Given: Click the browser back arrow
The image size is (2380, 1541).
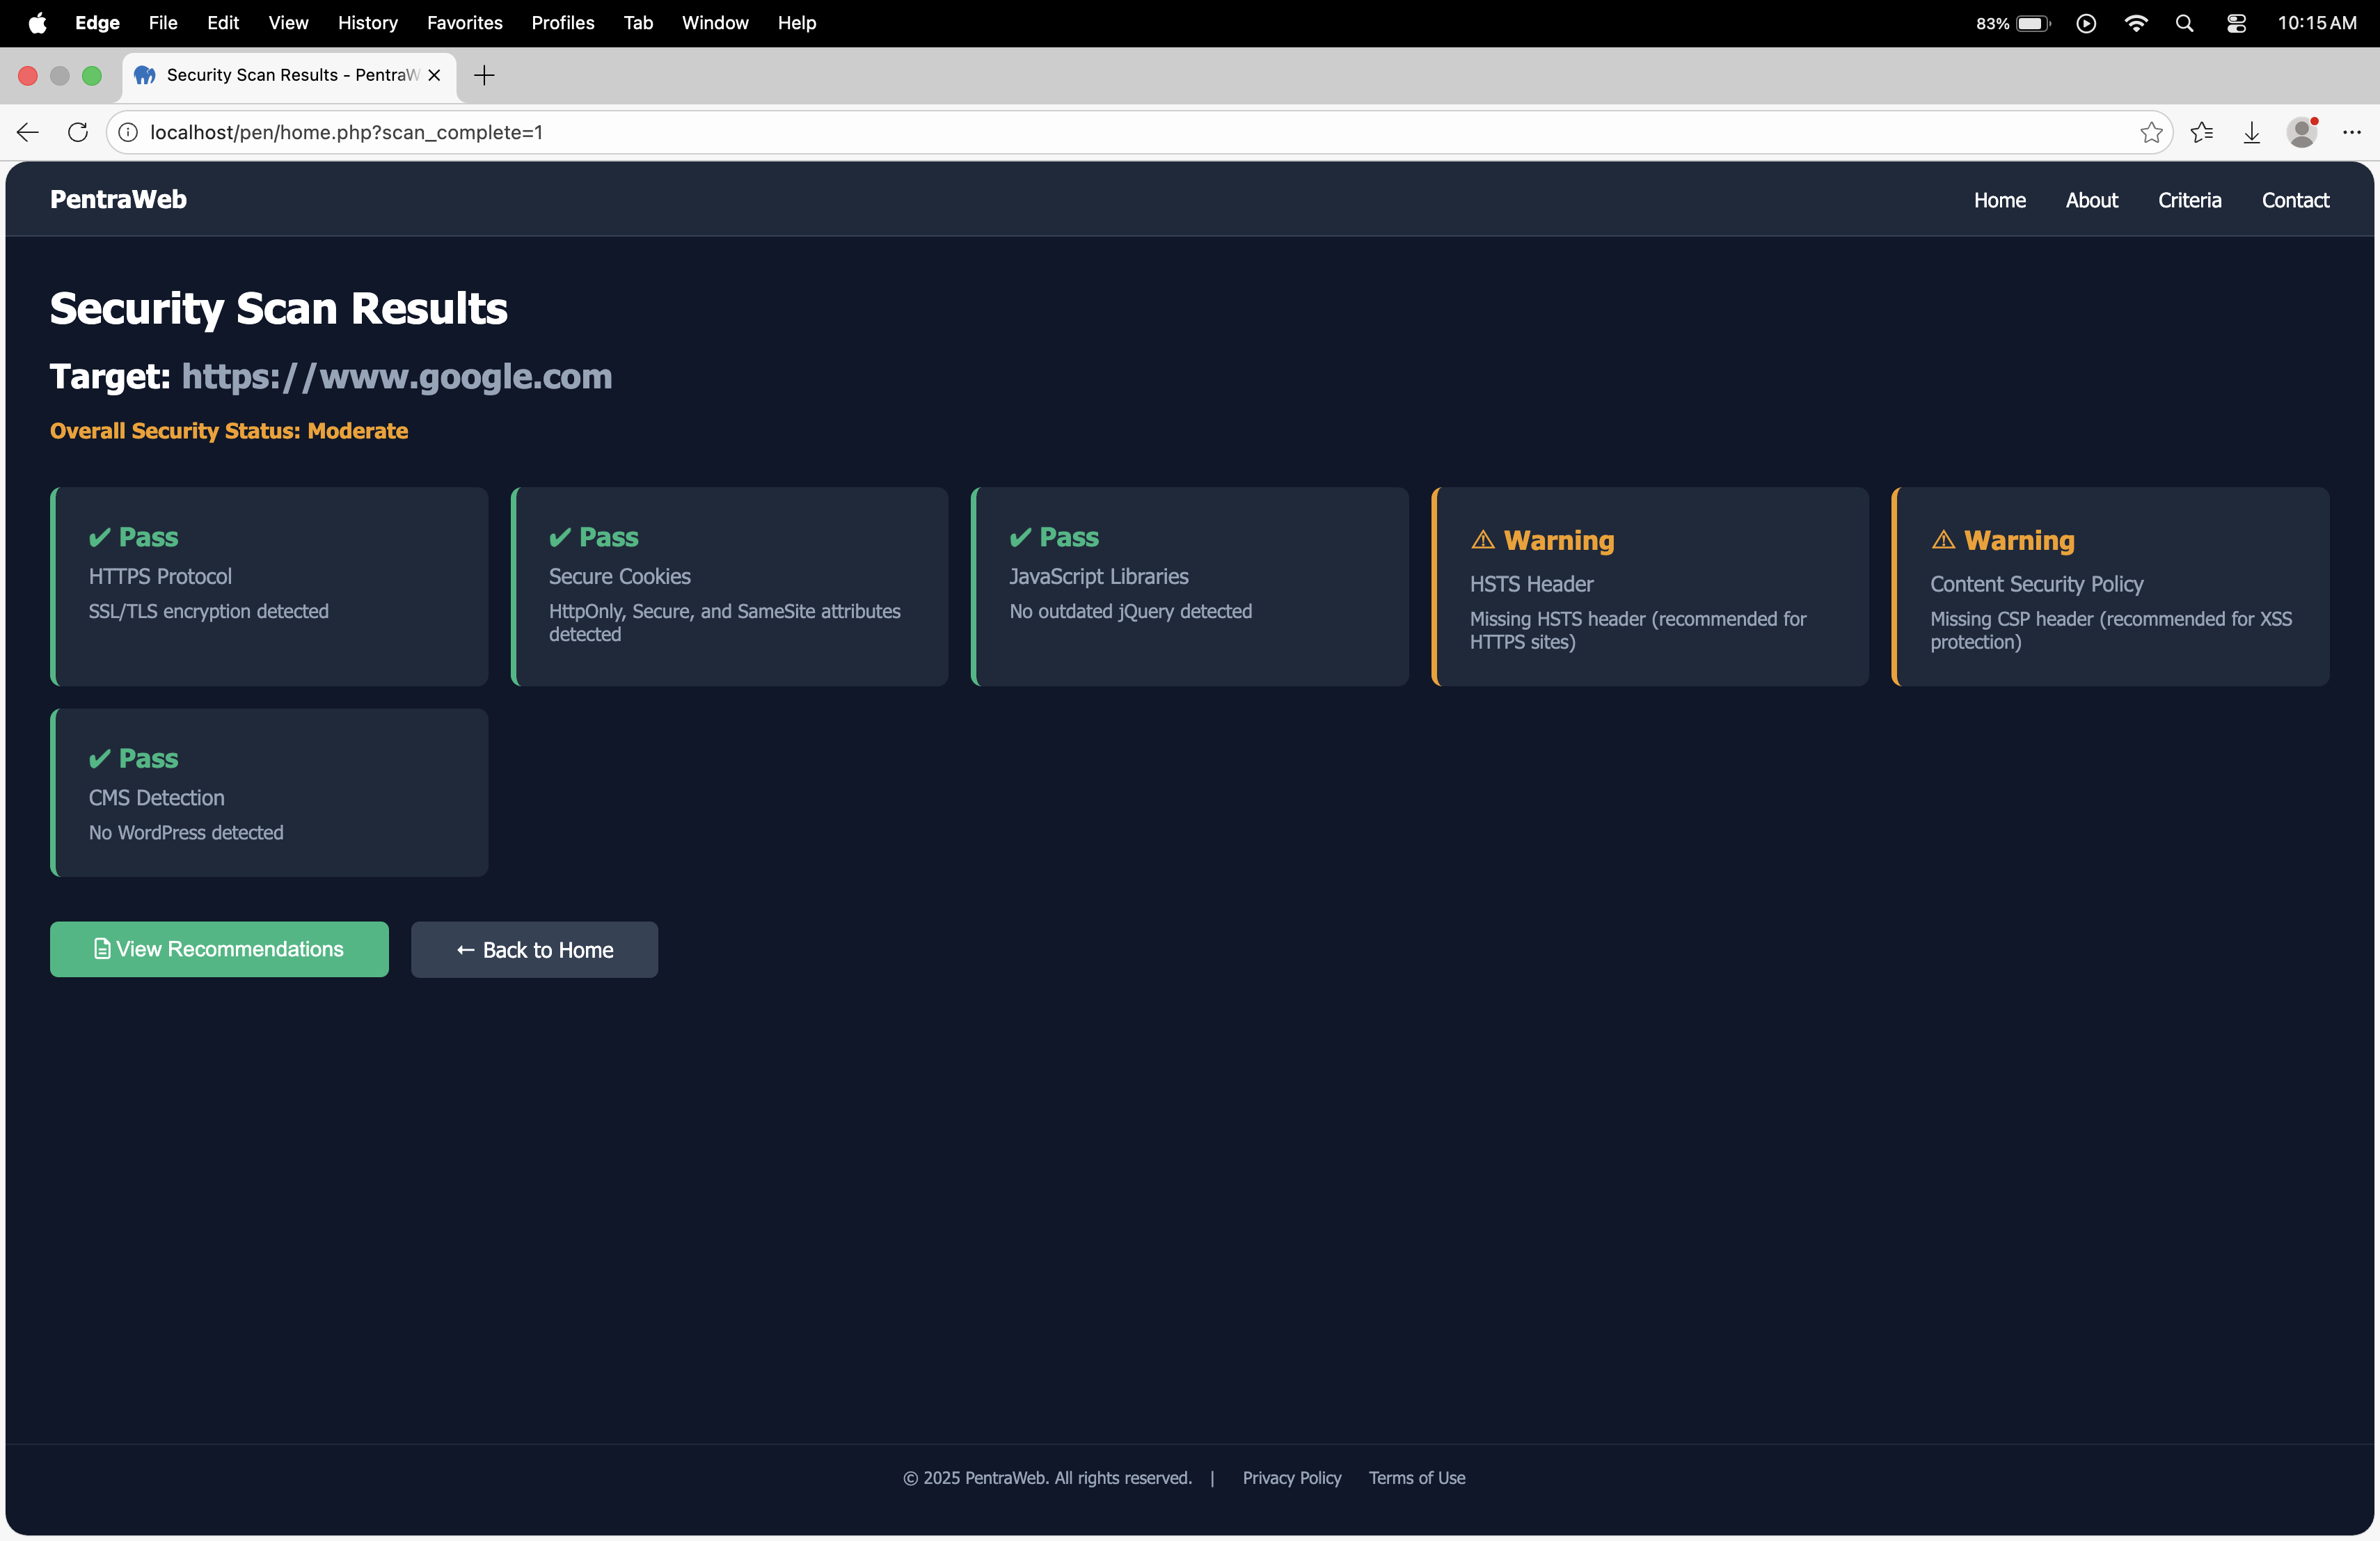Looking at the screenshot, I should tap(28, 132).
